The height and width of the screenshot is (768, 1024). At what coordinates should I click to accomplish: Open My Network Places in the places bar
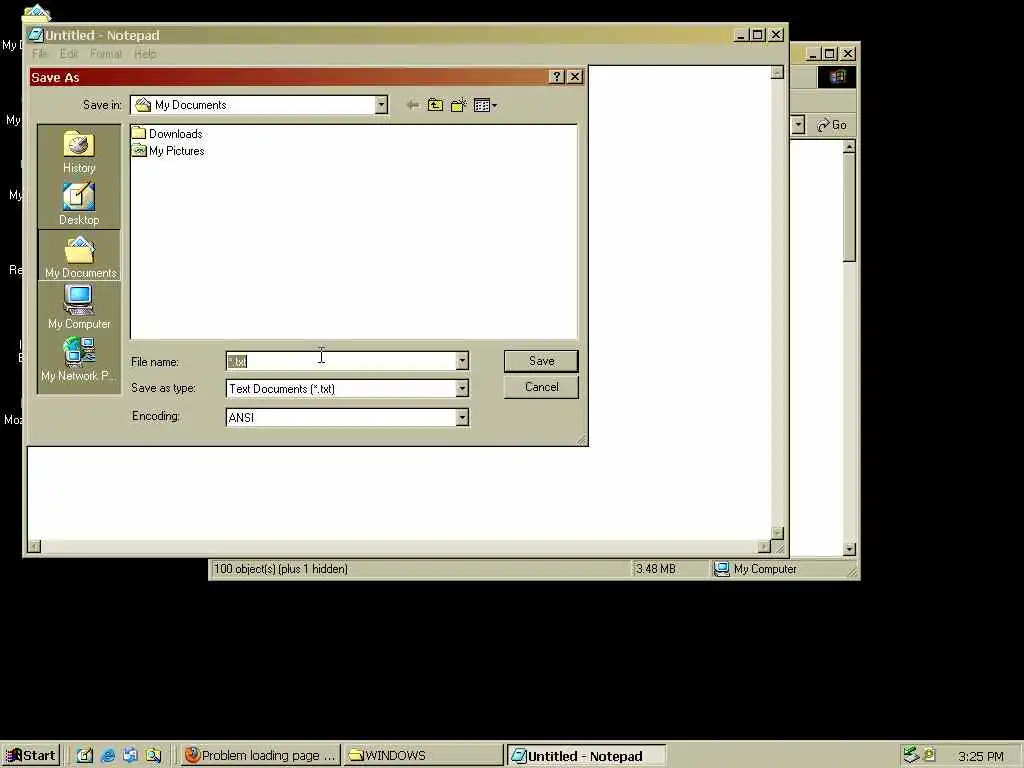[79, 359]
